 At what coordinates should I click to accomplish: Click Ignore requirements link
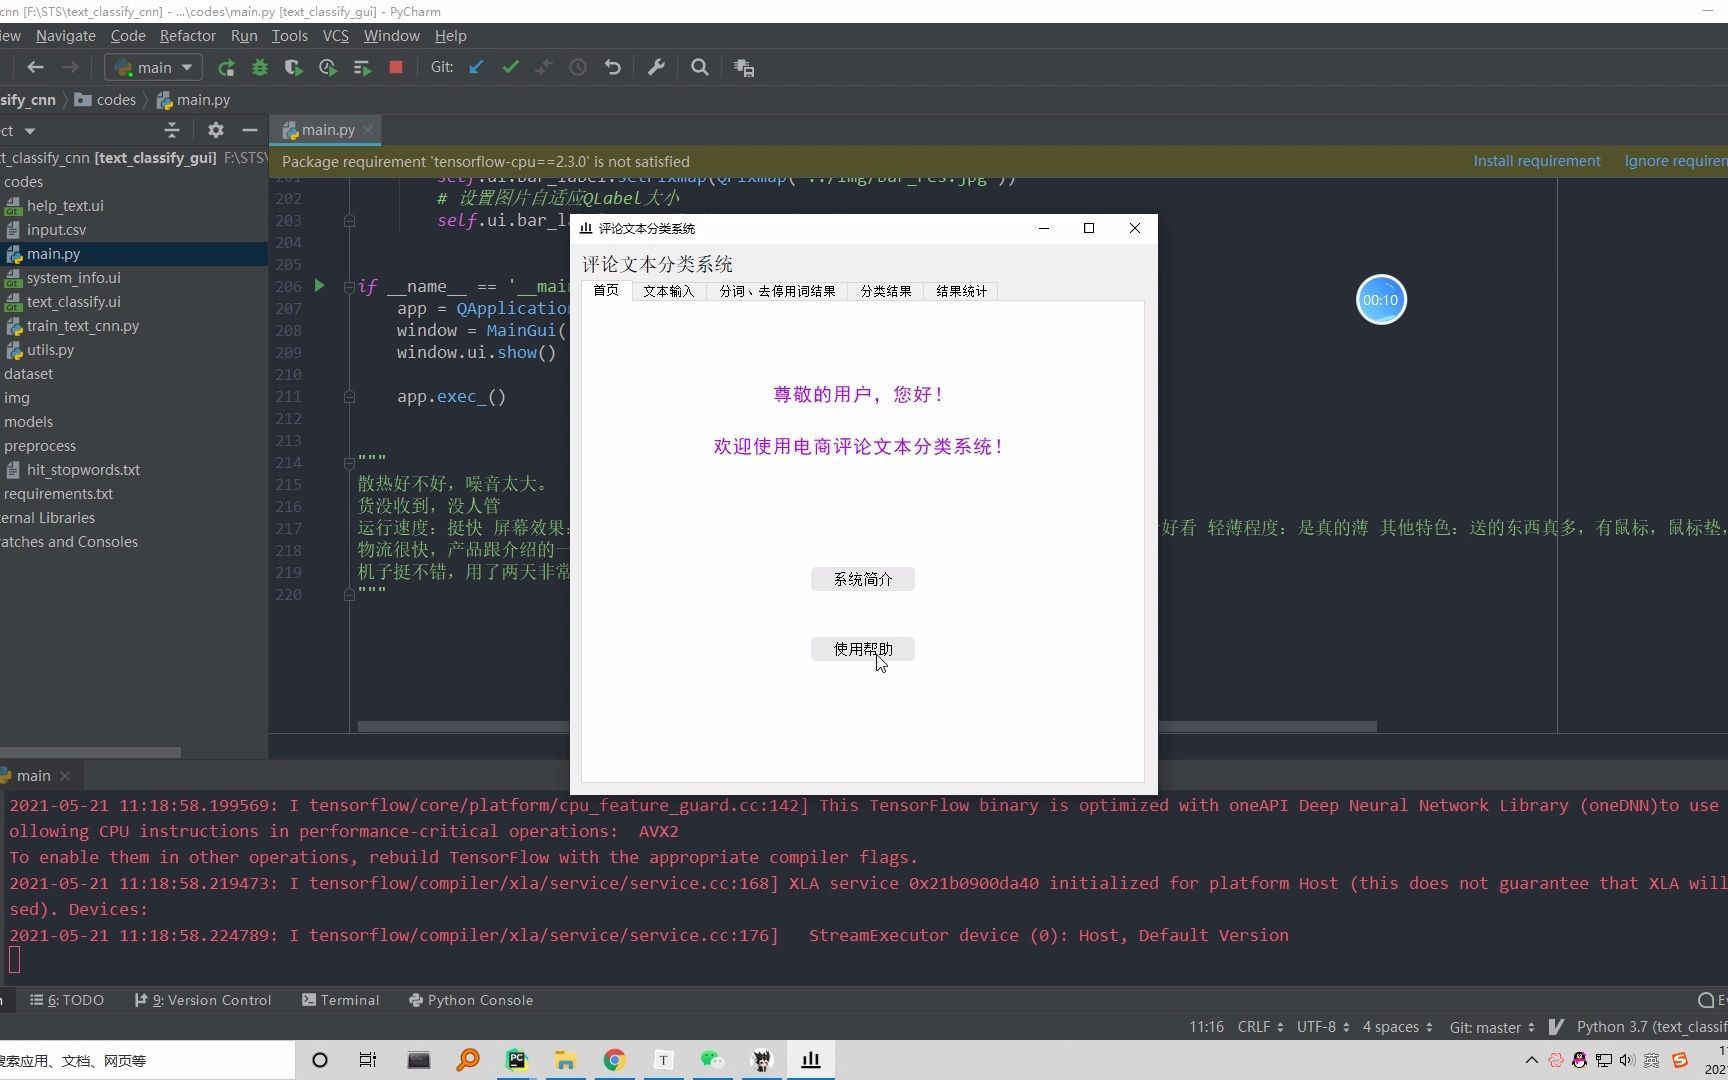(x=1676, y=161)
